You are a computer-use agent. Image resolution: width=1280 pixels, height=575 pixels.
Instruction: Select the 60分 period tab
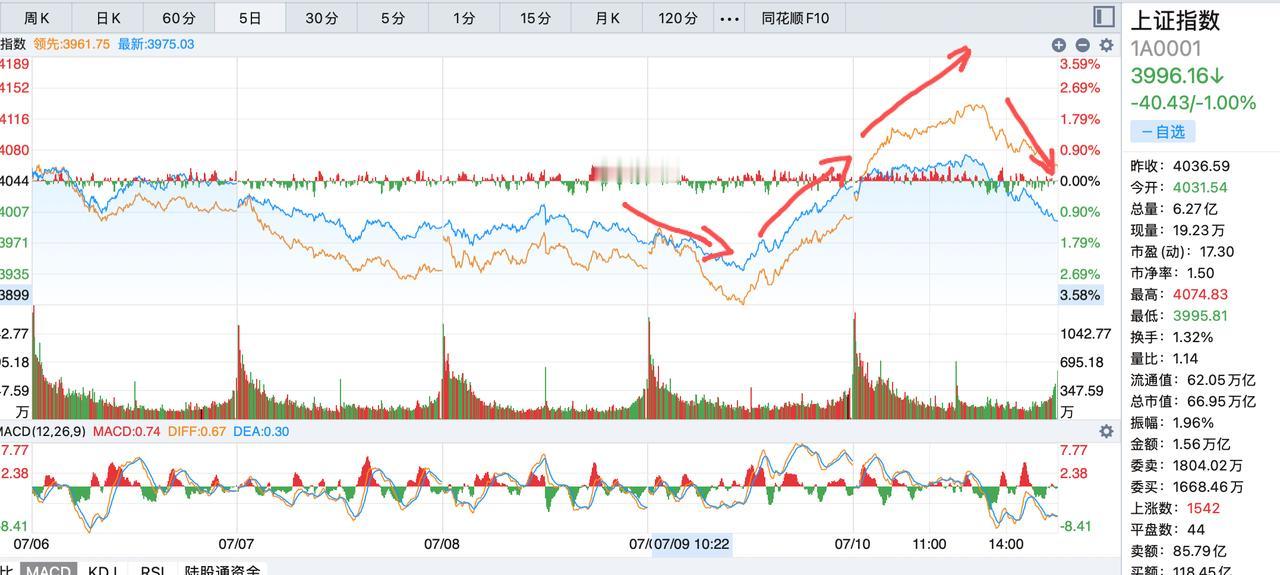[179, 18]
